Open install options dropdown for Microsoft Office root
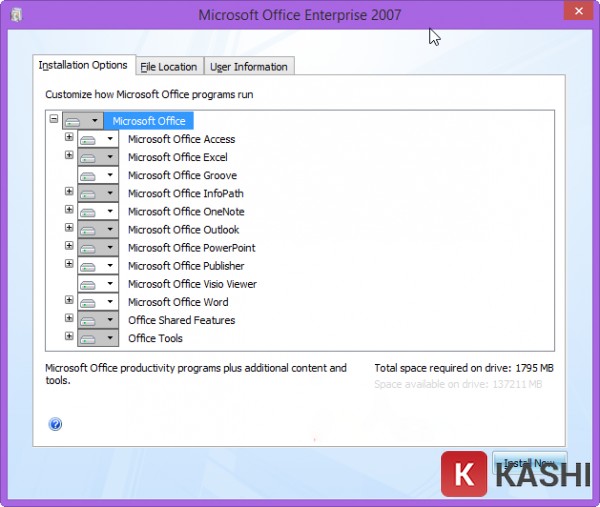Viewport: 600px width, 507px height. click(94, 121)
